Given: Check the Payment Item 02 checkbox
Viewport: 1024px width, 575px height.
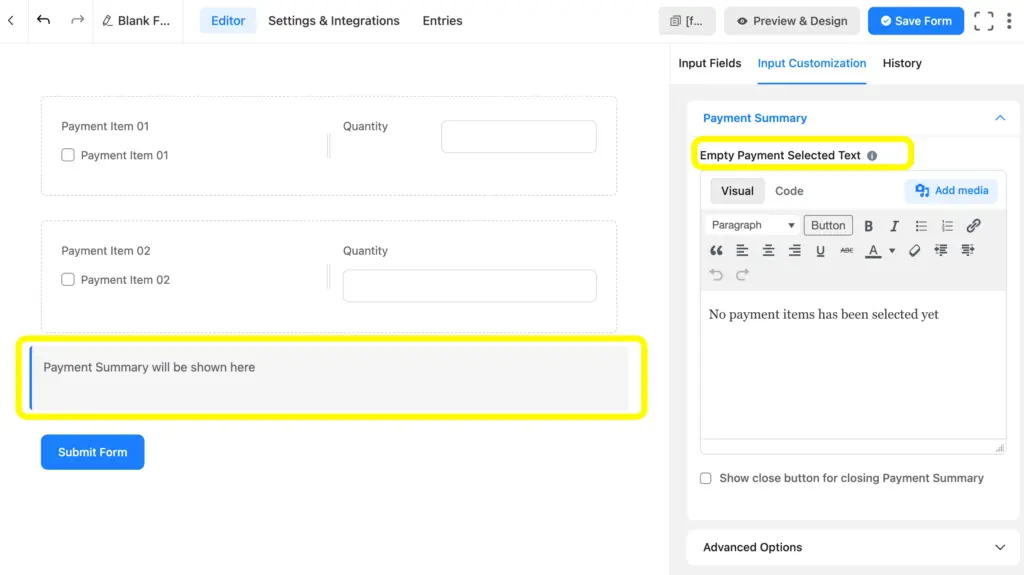Looking at the screenshot, I should 68,280.
